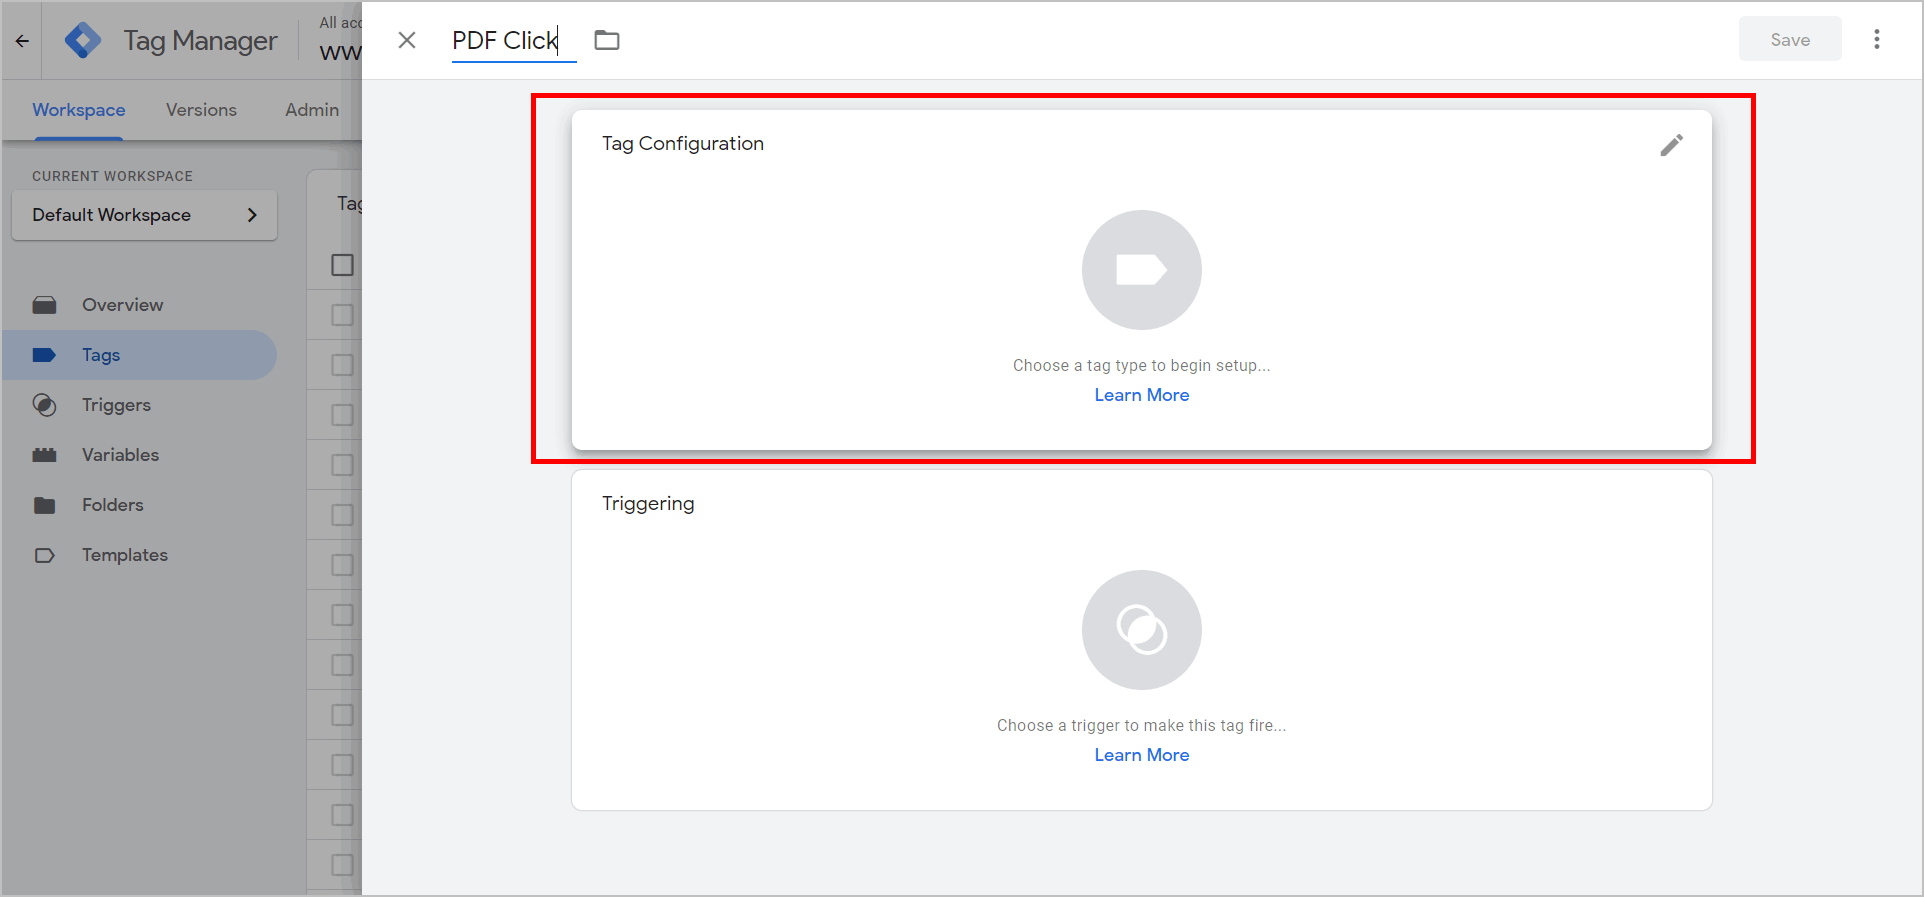Image resolution: width=1924 pixels, height=897 pixels.
Task: Click the Choose a tag type prompt text
Action: [1142, 366]
